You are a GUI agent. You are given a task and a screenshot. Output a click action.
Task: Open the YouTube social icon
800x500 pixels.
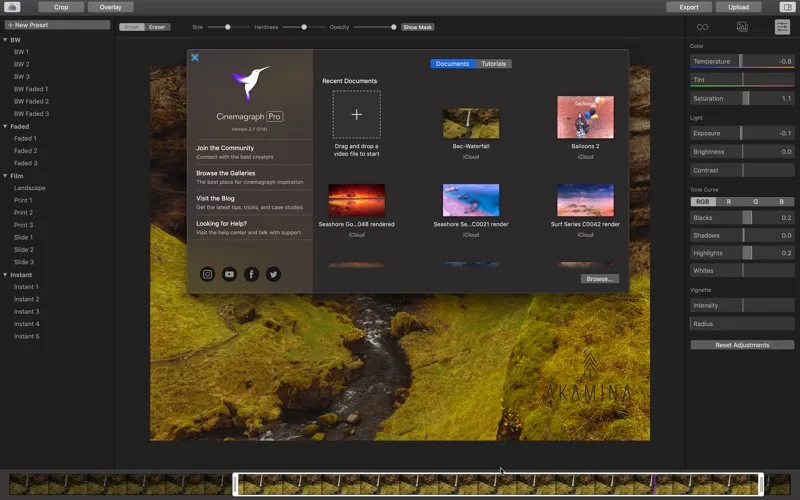[229, 274]
